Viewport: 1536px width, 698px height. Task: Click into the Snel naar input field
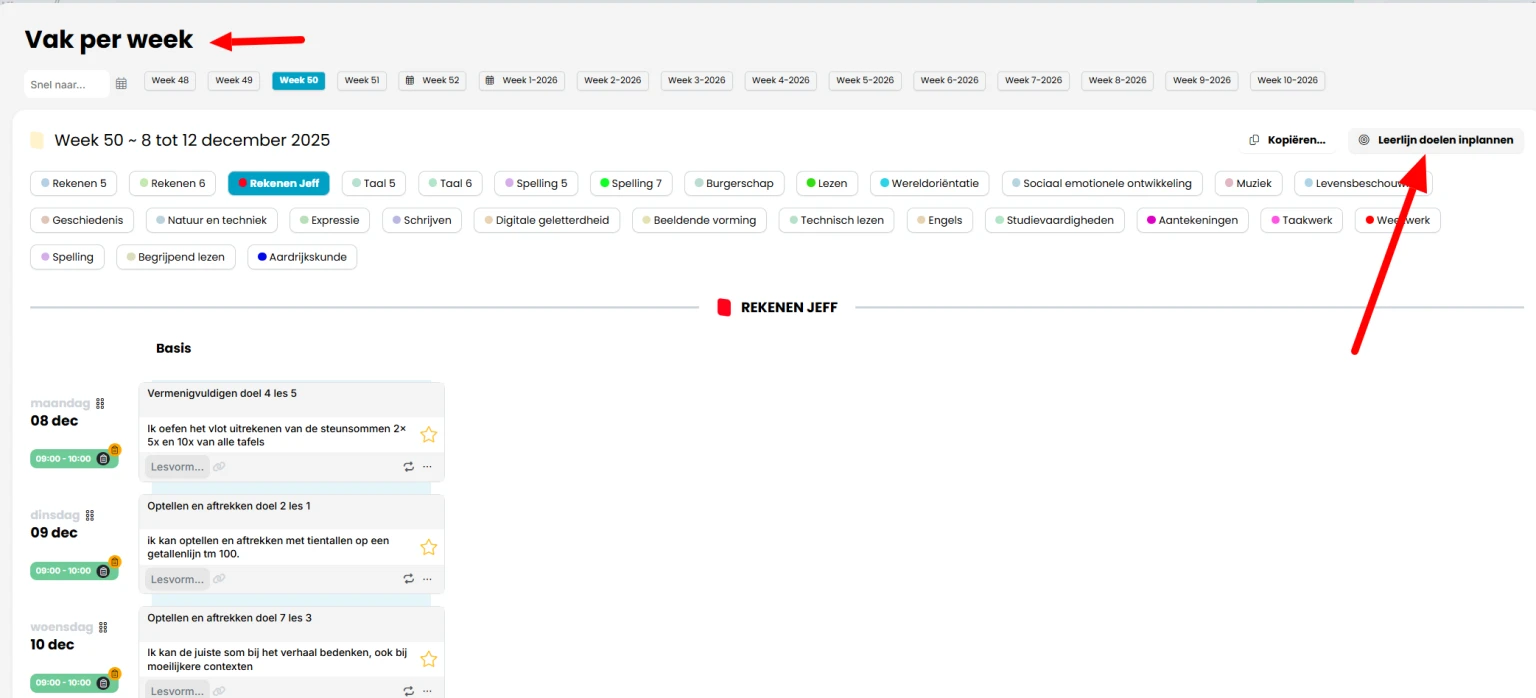(66, 84)
